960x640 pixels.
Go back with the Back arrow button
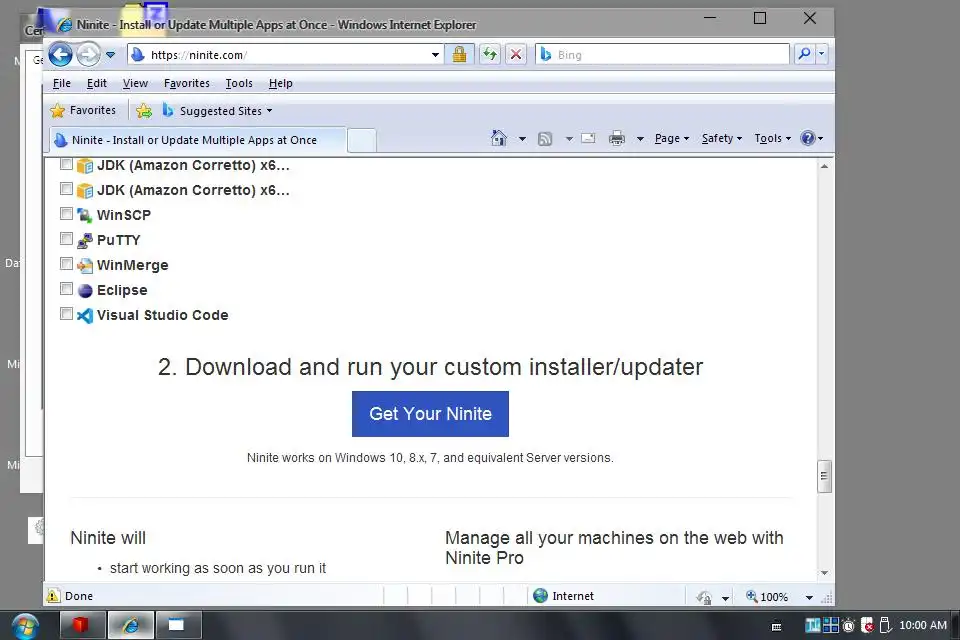pyautogui.click(x=60, y=55)
